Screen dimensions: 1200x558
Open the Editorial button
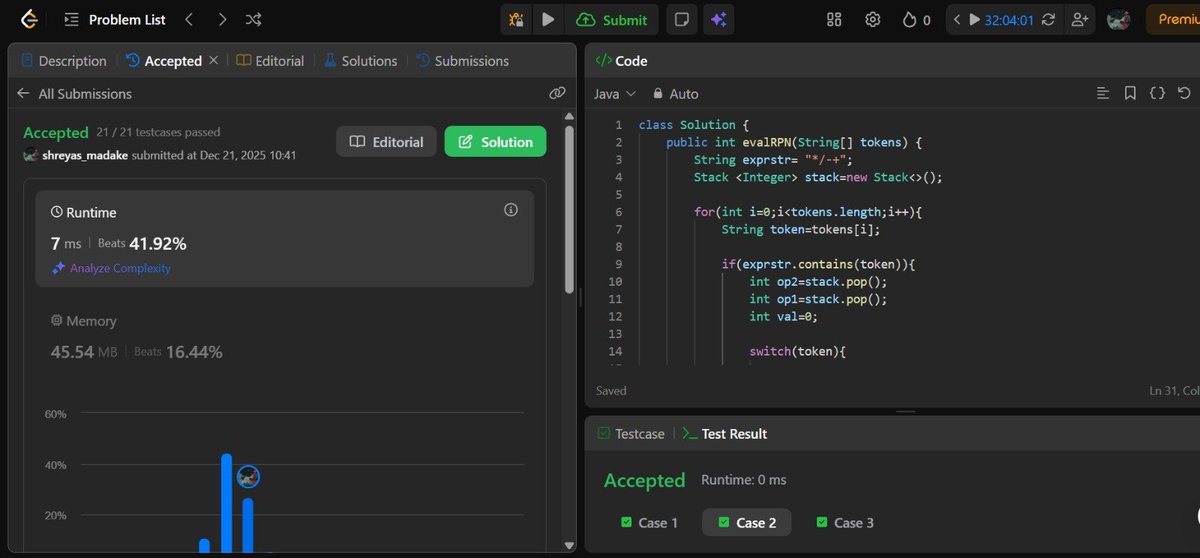click(386, 142)
